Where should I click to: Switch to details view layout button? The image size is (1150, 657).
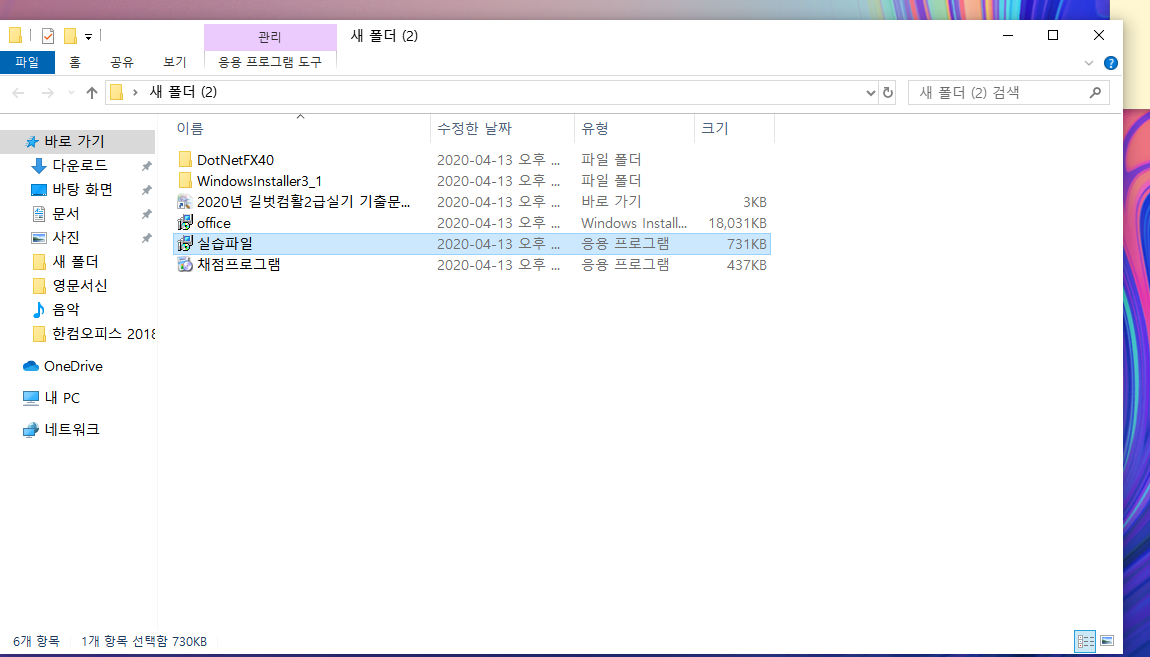tap(1084, 640)
